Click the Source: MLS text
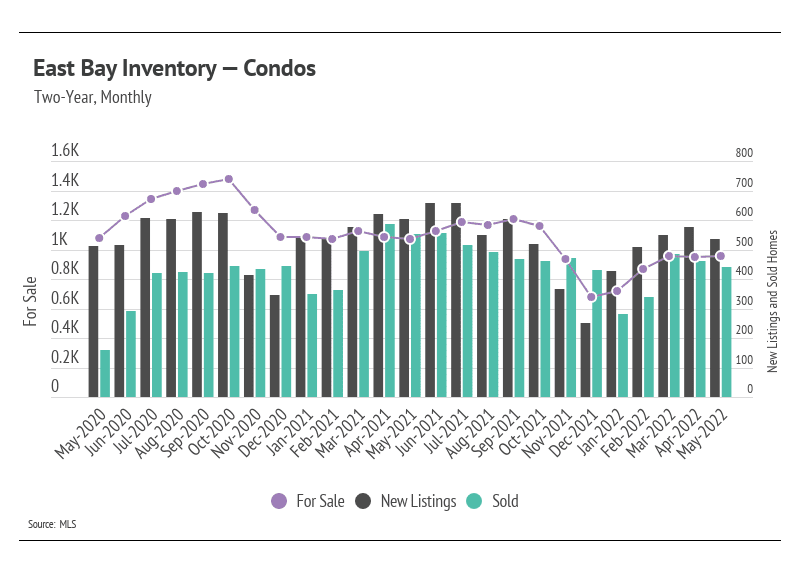Viewport: 799px width, 575px height. [52, 524]
